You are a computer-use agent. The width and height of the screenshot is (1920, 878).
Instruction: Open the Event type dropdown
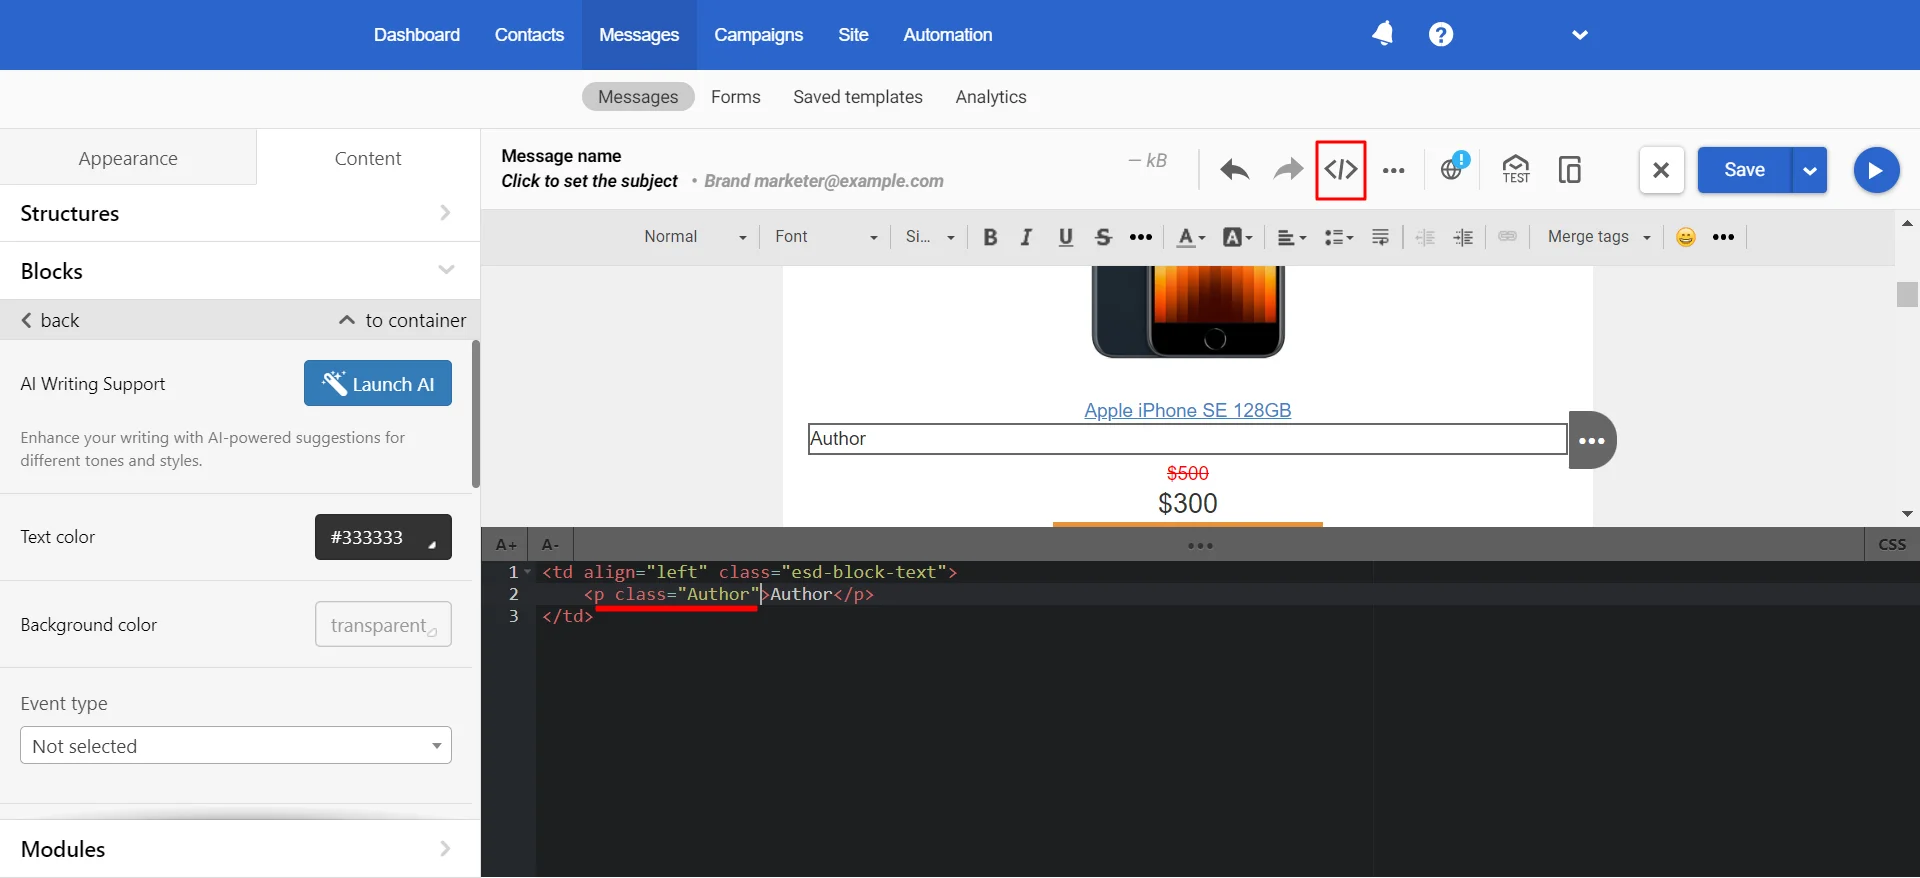tap(236, 745)
